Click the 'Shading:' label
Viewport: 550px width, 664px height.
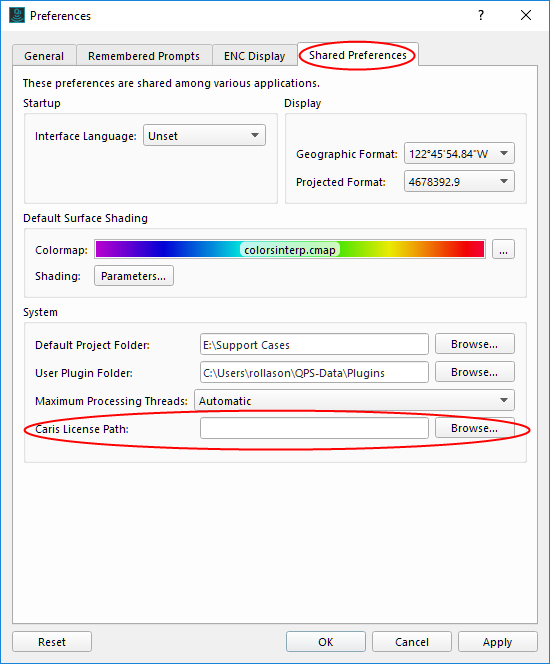point(58,276)
